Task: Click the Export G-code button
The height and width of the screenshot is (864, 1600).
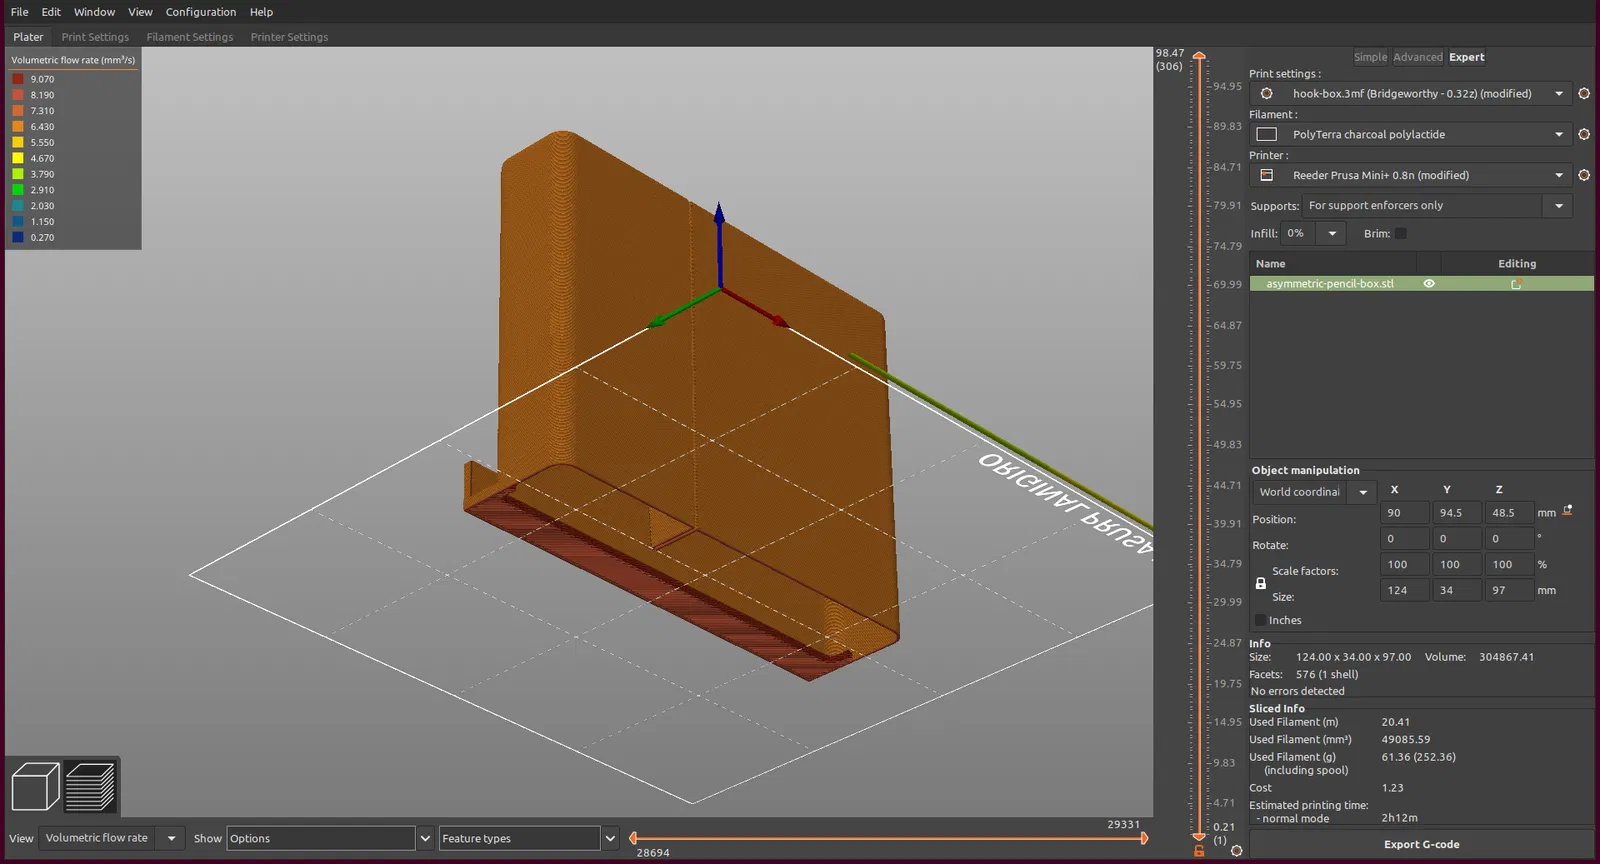Action: click(x=1421, y=844)
